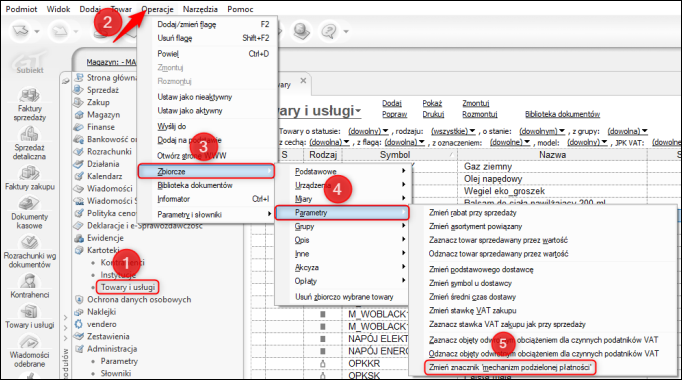The width and height of the screenshot is (682, 380).
Task: Click the help question mark toolbar icon
Action: pos(329,31)
